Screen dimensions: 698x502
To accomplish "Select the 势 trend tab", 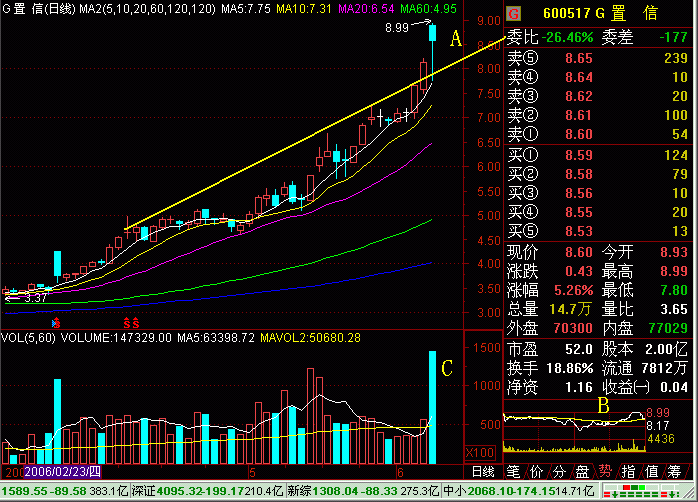I will 607,471.
